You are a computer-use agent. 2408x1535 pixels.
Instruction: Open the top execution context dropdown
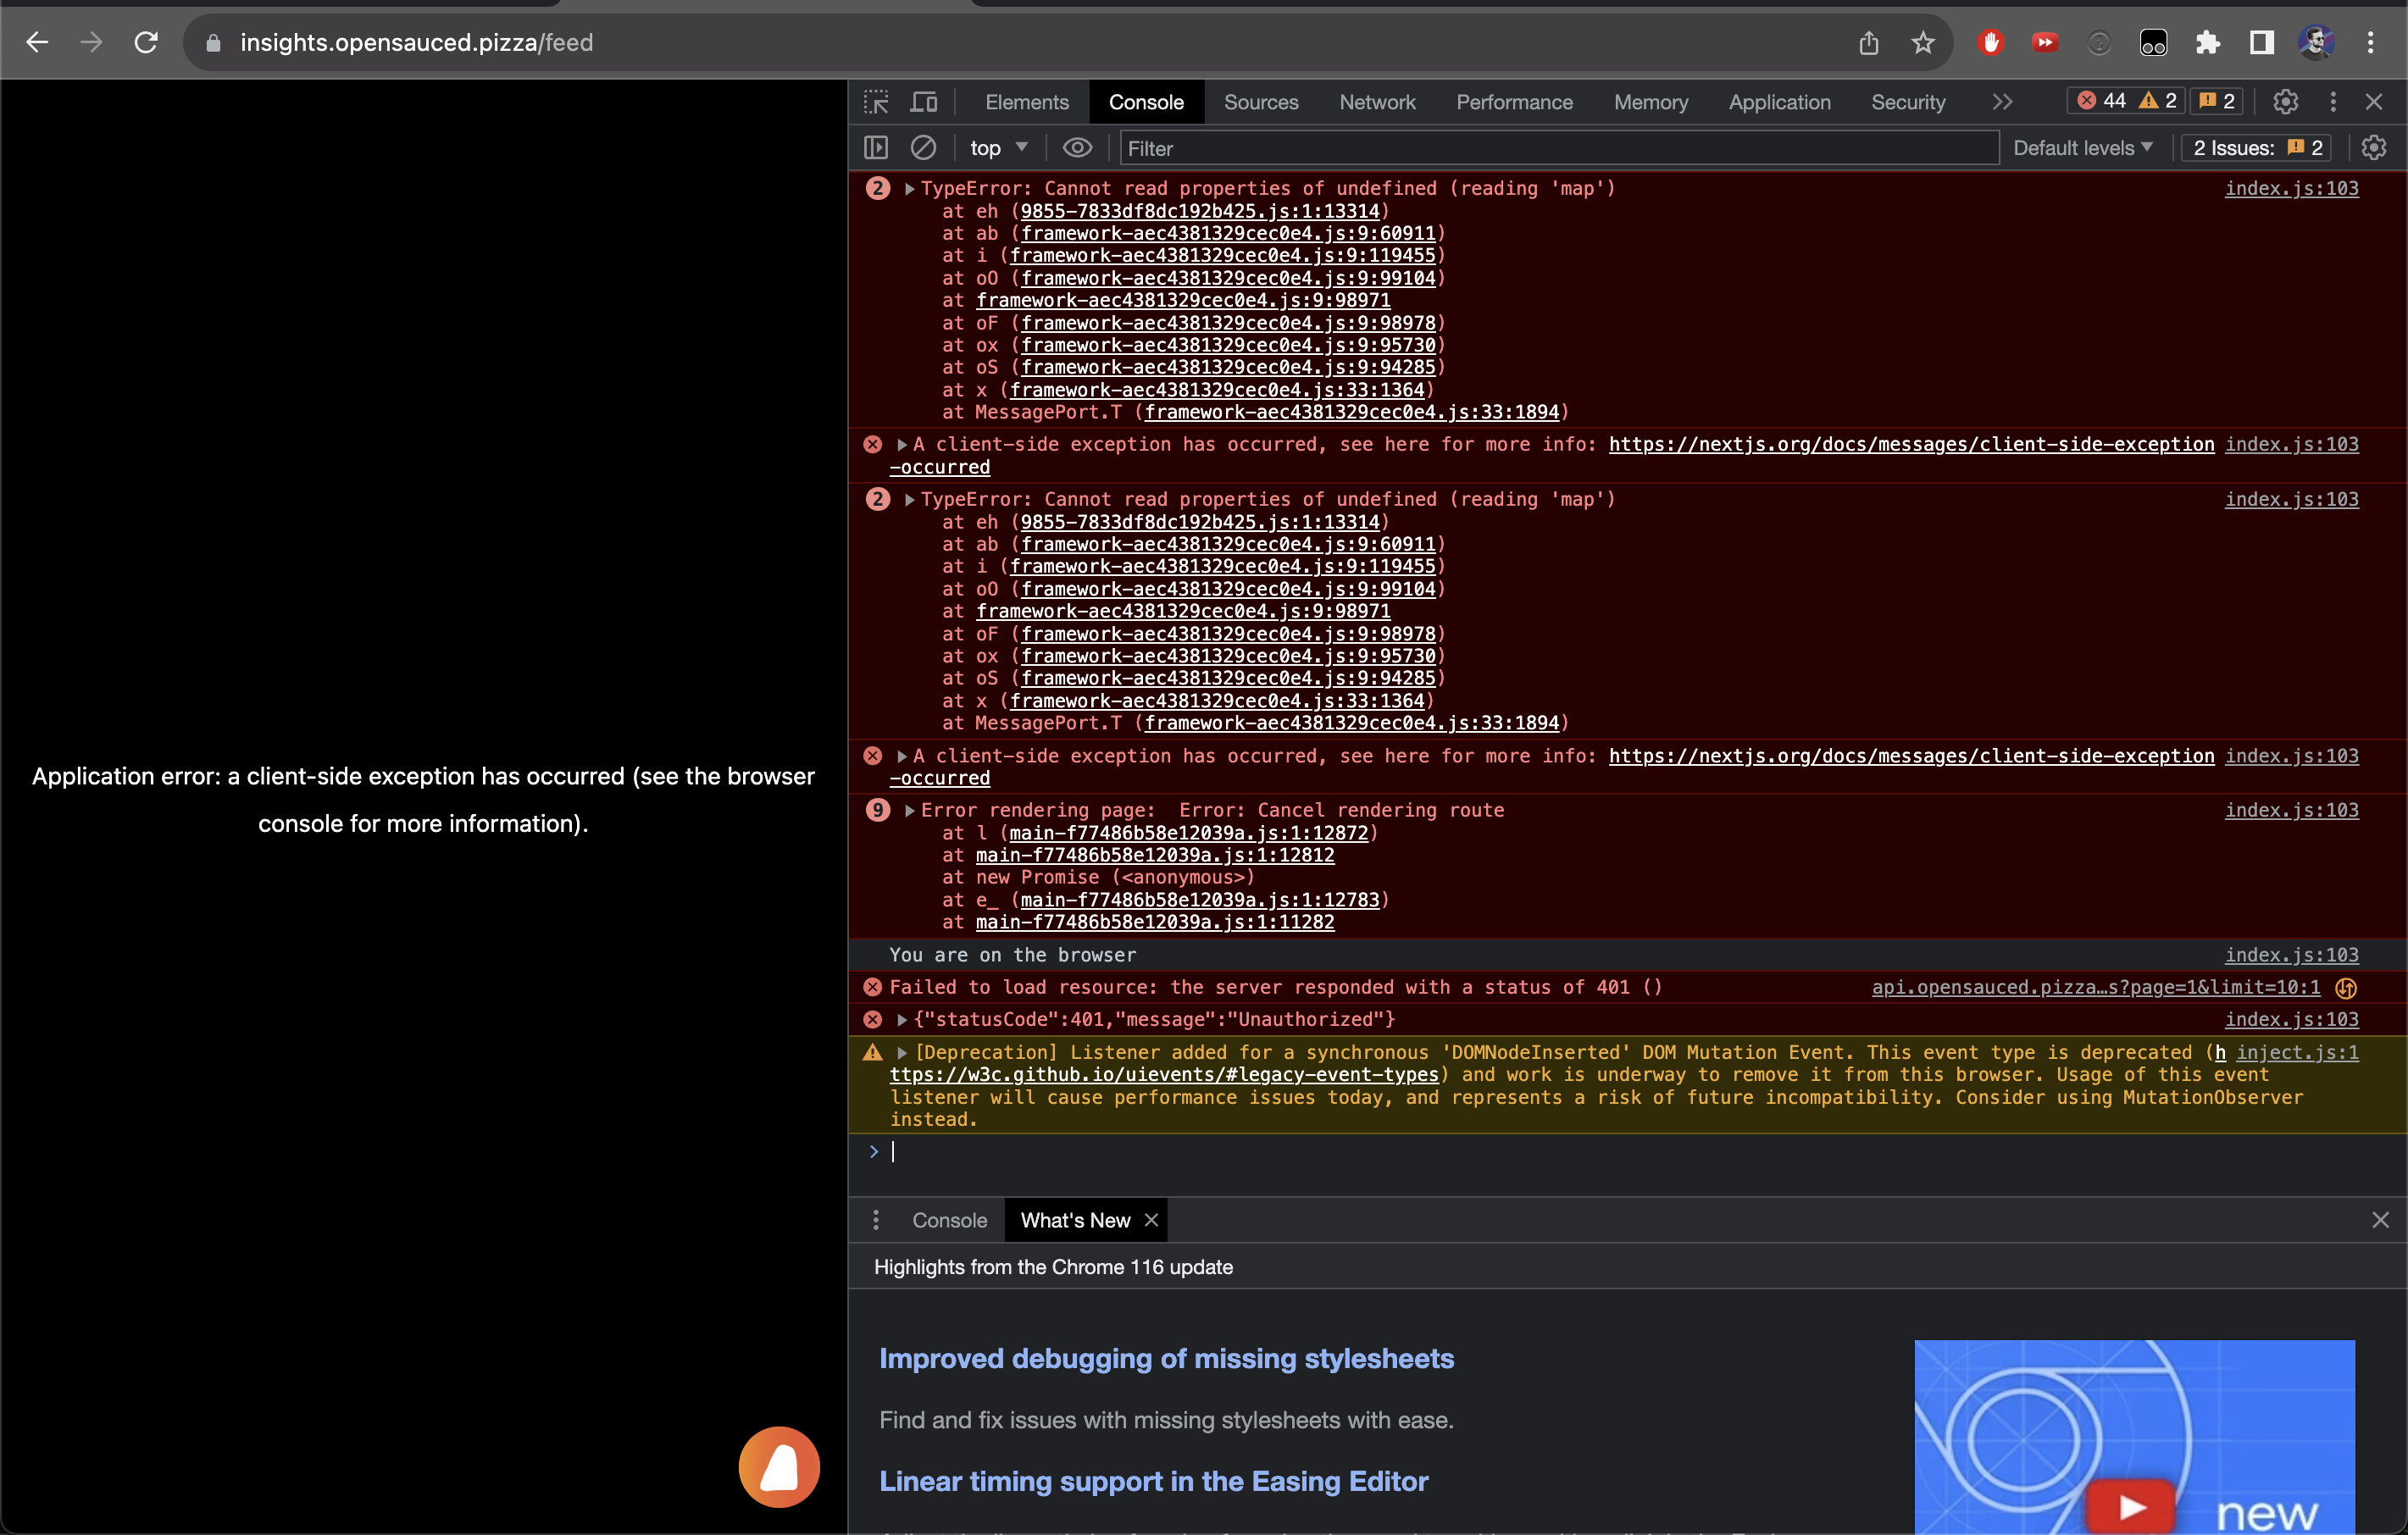996,147
